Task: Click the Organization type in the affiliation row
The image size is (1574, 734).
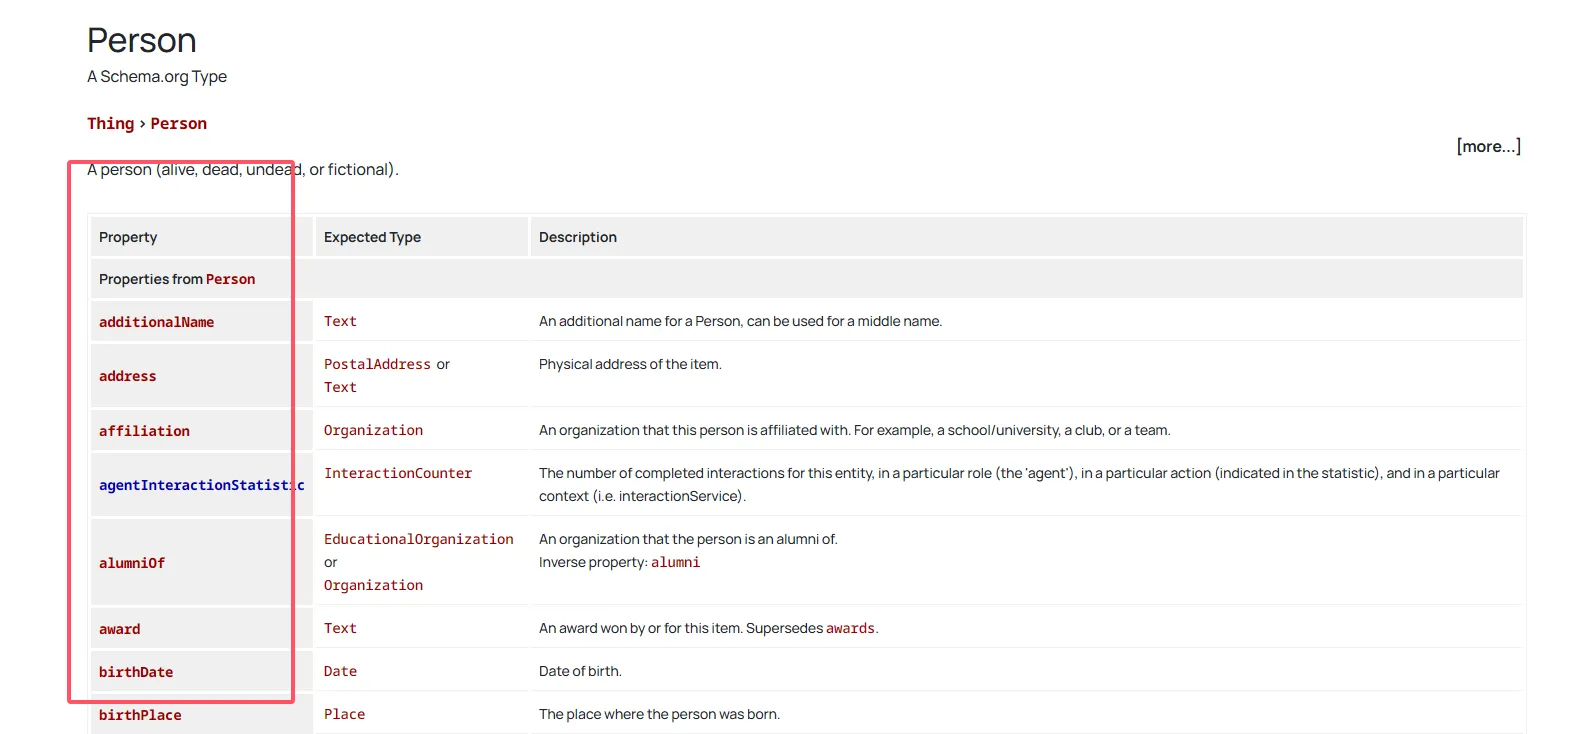Action: 373,430
